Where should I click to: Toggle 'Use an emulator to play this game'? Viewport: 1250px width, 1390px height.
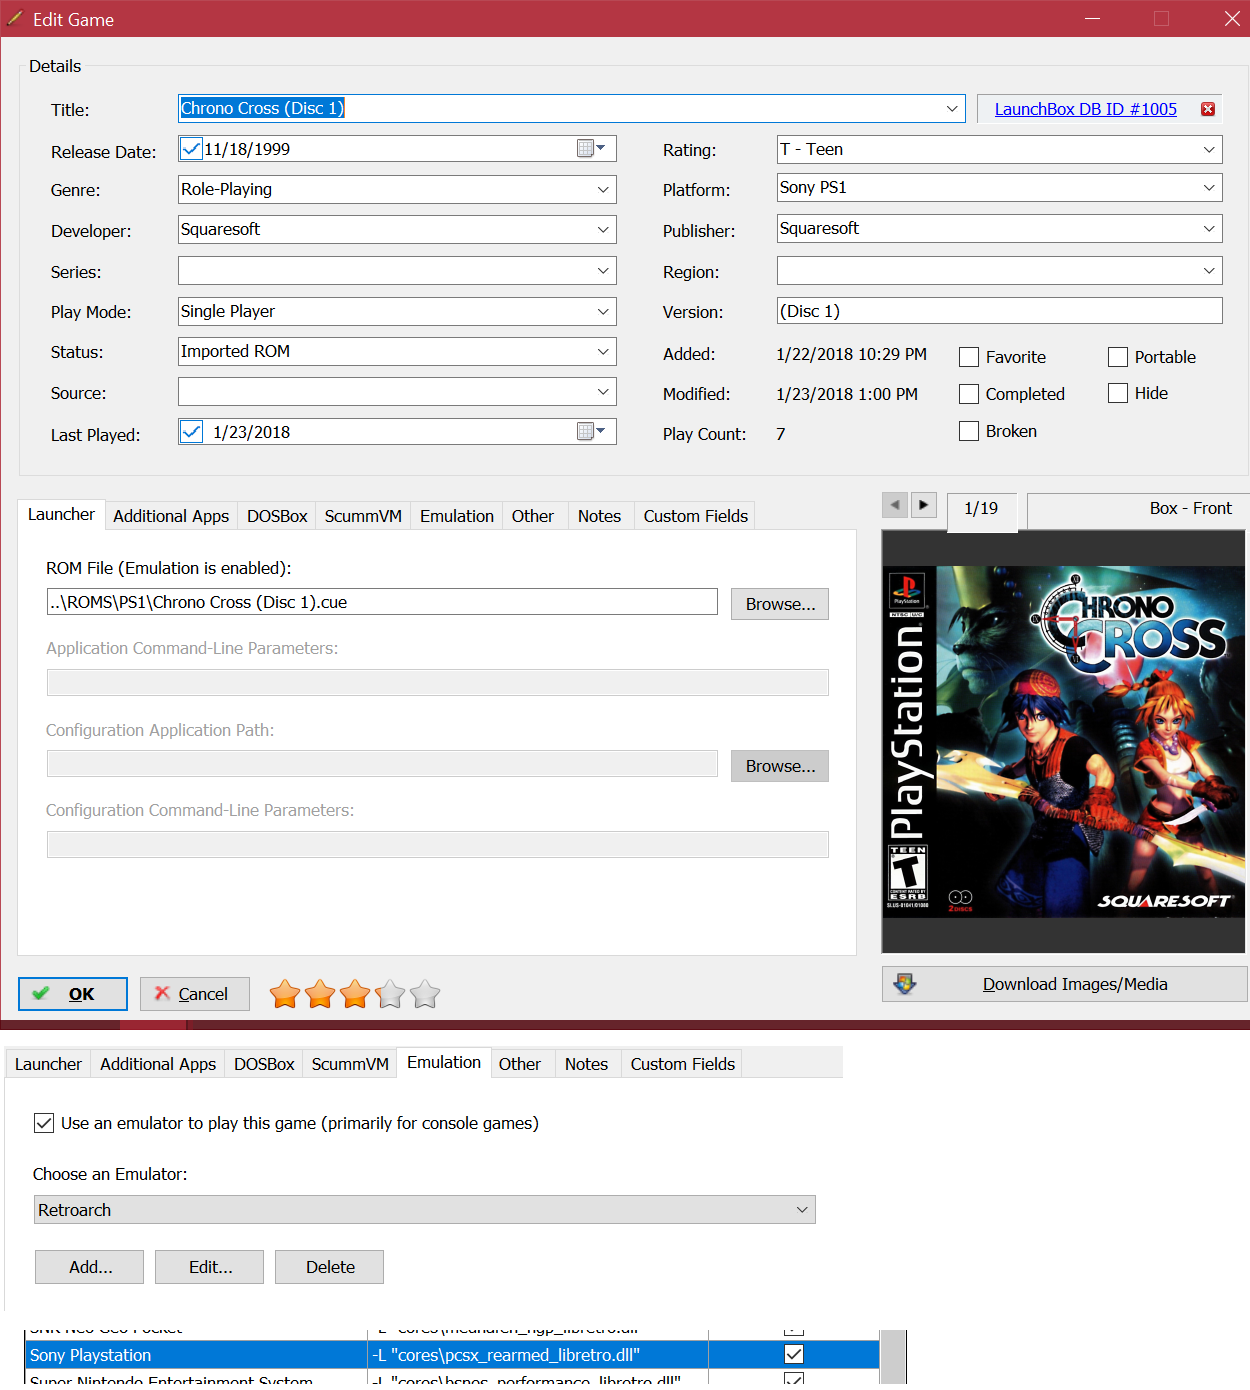(x=44, y=1123)
